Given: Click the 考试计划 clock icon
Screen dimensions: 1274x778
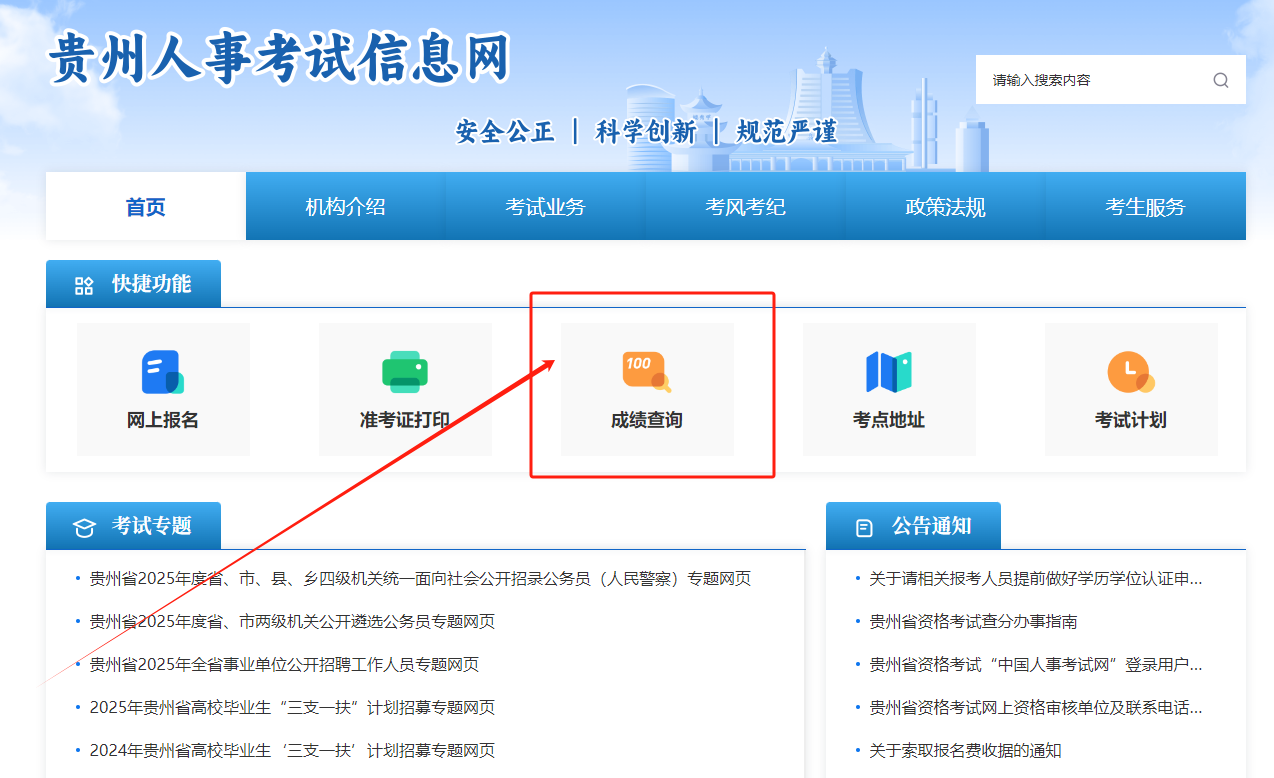Looking at the screenshot, I should click(x=1130, y=372).
